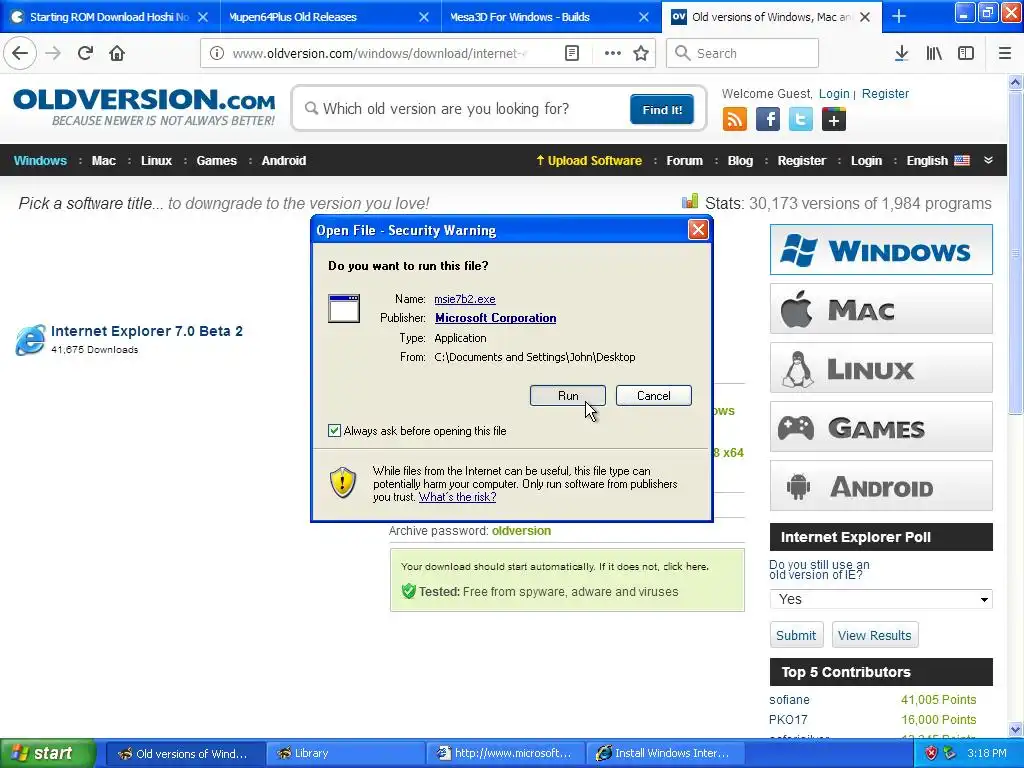The height and width of the screenshot is (768, 1024).
Task: Click the Login link beside Welcome Guest
Action: click(x=834, y=93)
